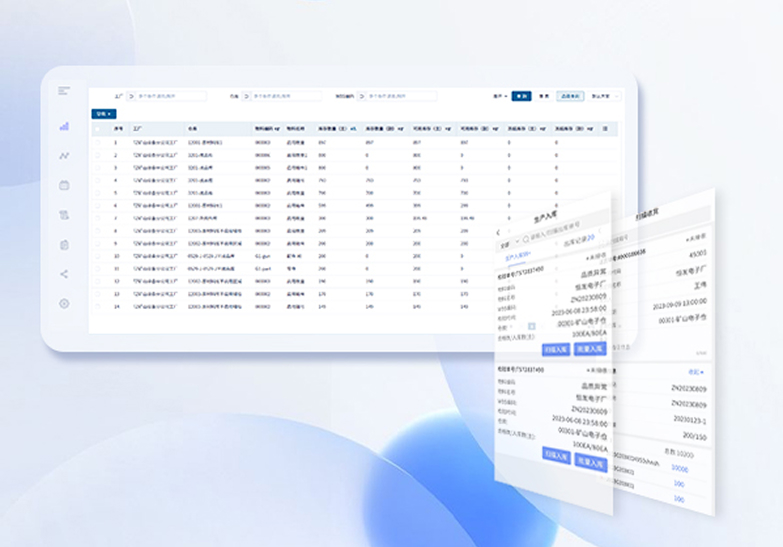Click the 高级查询 advanced query button

click(x=572, y=97)
